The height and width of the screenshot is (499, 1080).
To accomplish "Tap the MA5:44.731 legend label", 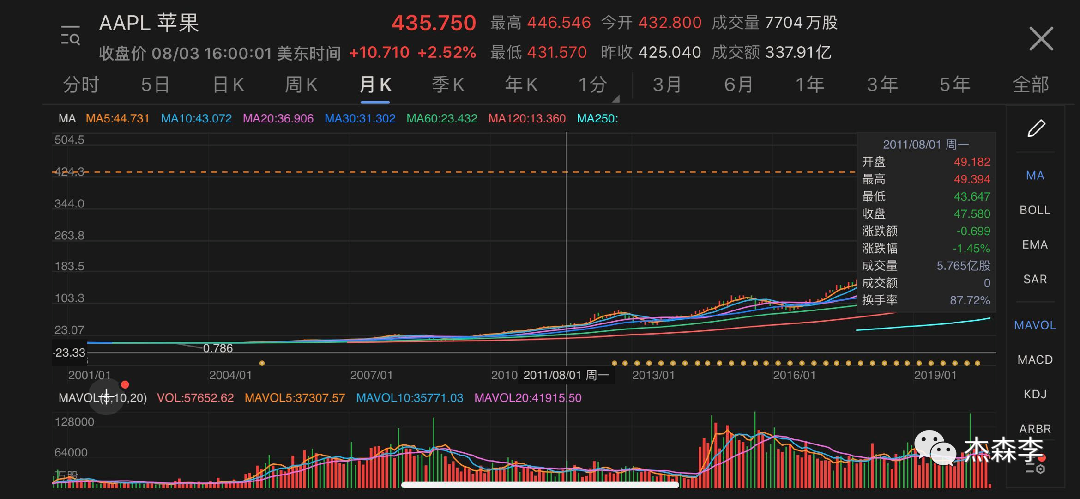I will click(118, 119).
